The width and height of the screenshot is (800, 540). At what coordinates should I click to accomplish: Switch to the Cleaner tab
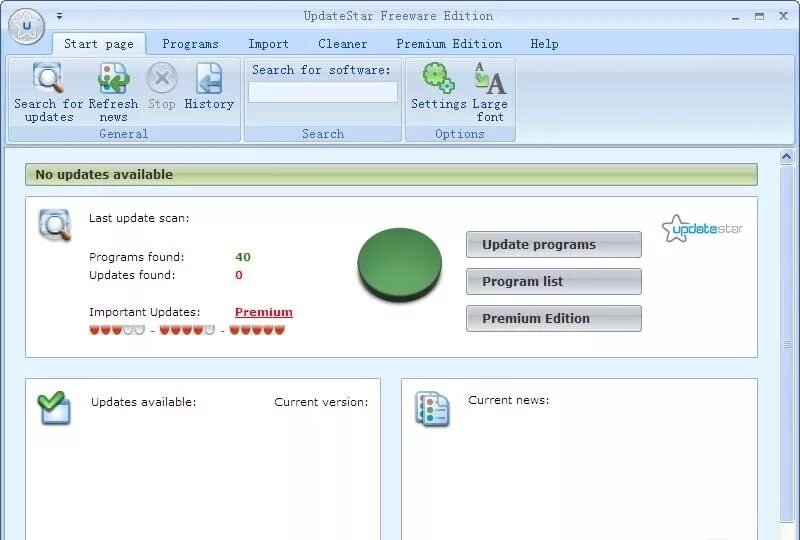click(342, 44)
